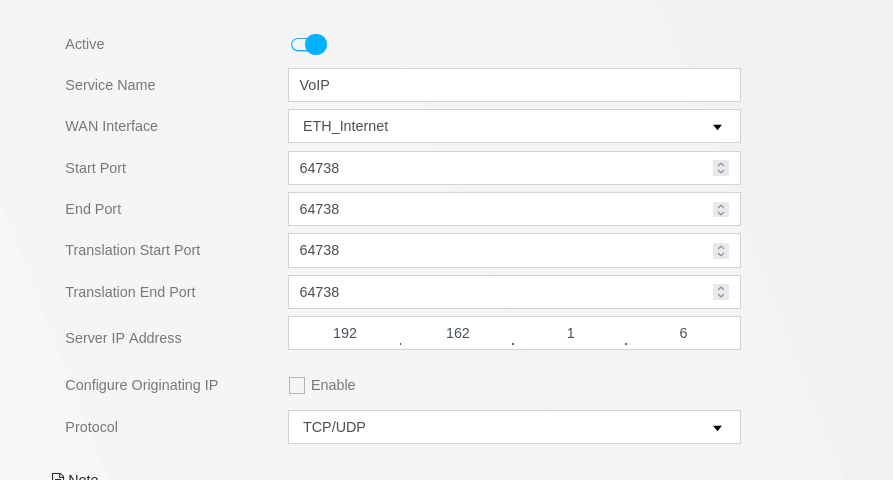Click the ETH_Internet dropdown arrow
Image resolution: width=893 pixels, height=480 pixels.
pos(718,127)
